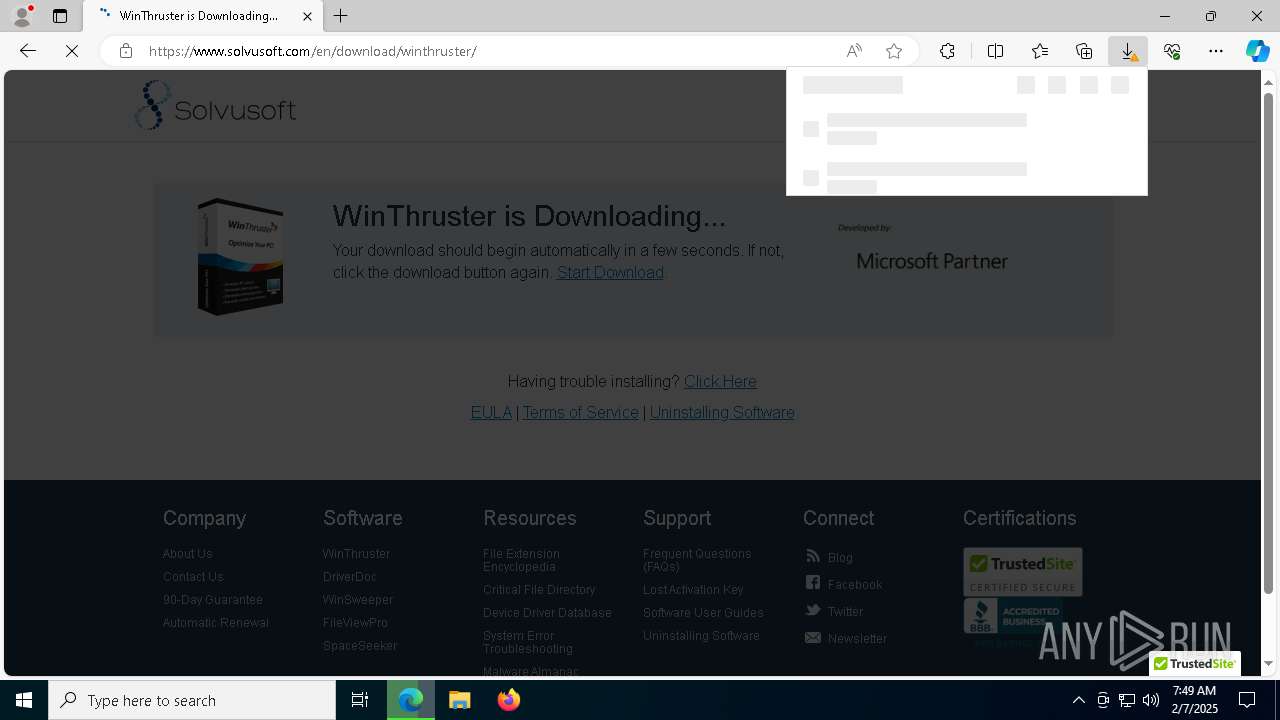Open Frequent Questions (FAQs) link

(697, 560)
